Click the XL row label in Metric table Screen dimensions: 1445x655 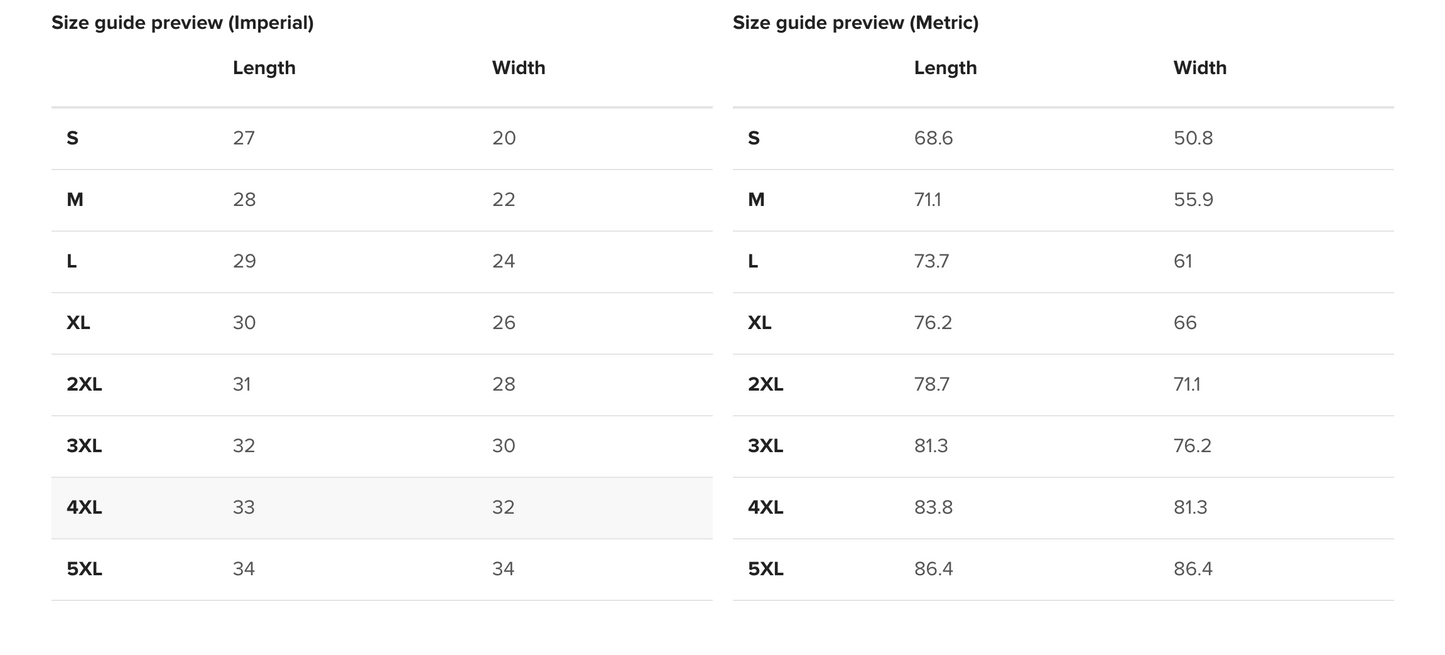[759, 323]
